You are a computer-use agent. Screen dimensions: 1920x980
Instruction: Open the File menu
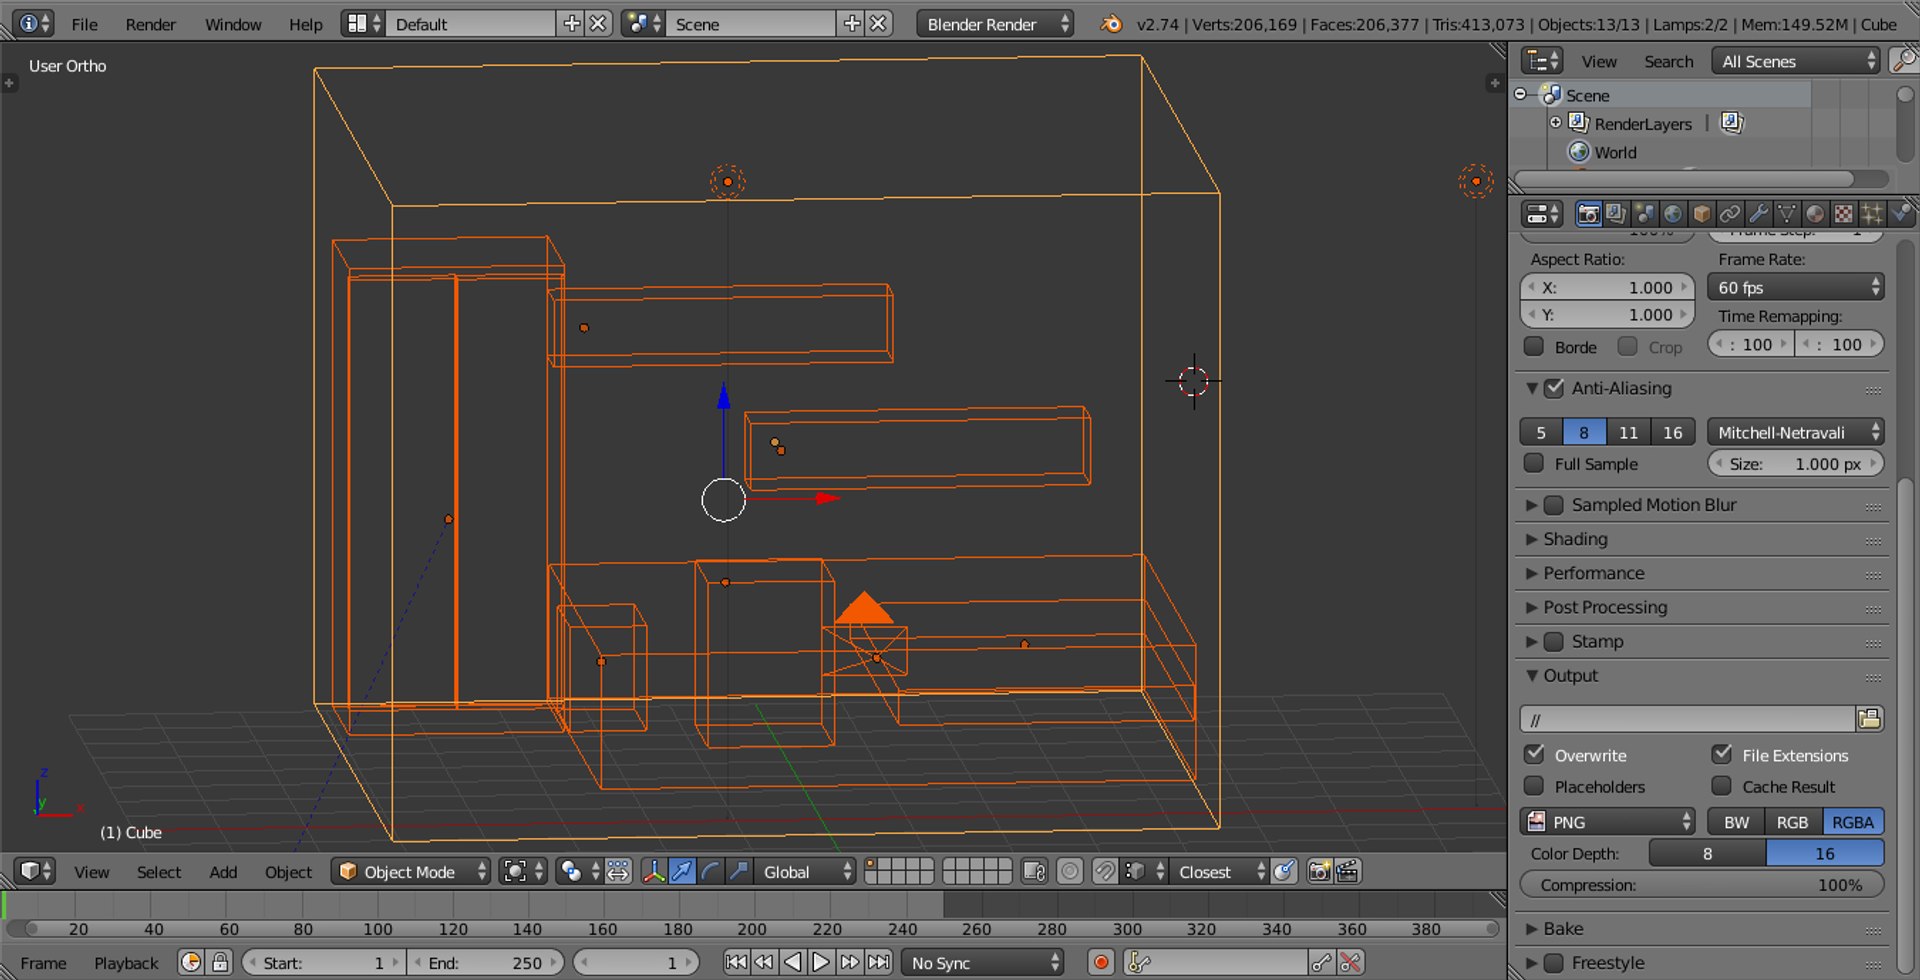(85, 24)
